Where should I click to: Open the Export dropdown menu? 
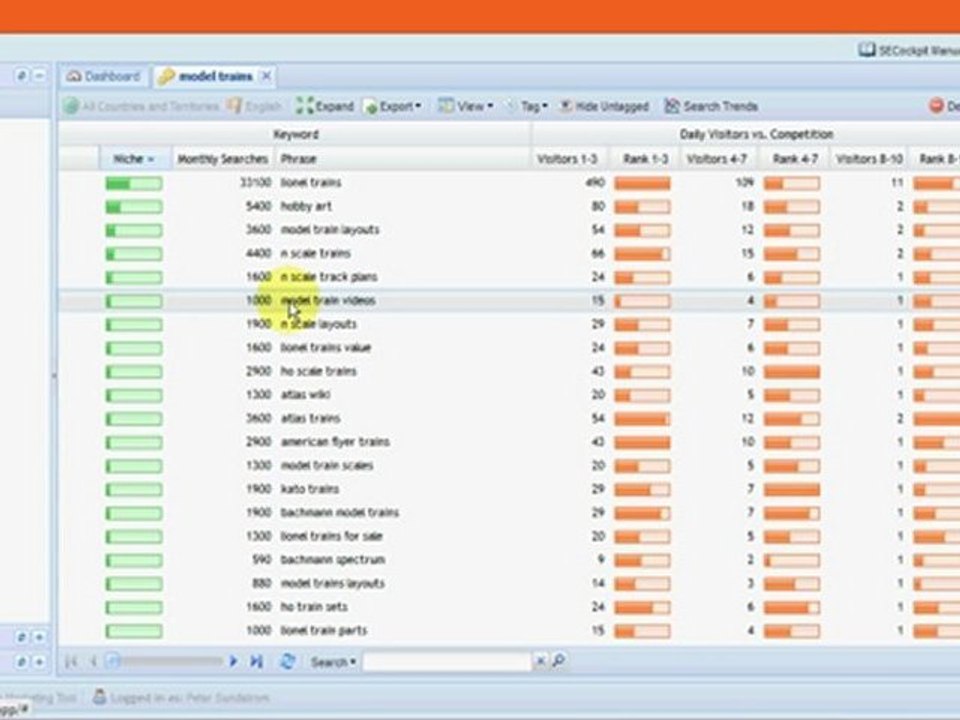(392, 107)
